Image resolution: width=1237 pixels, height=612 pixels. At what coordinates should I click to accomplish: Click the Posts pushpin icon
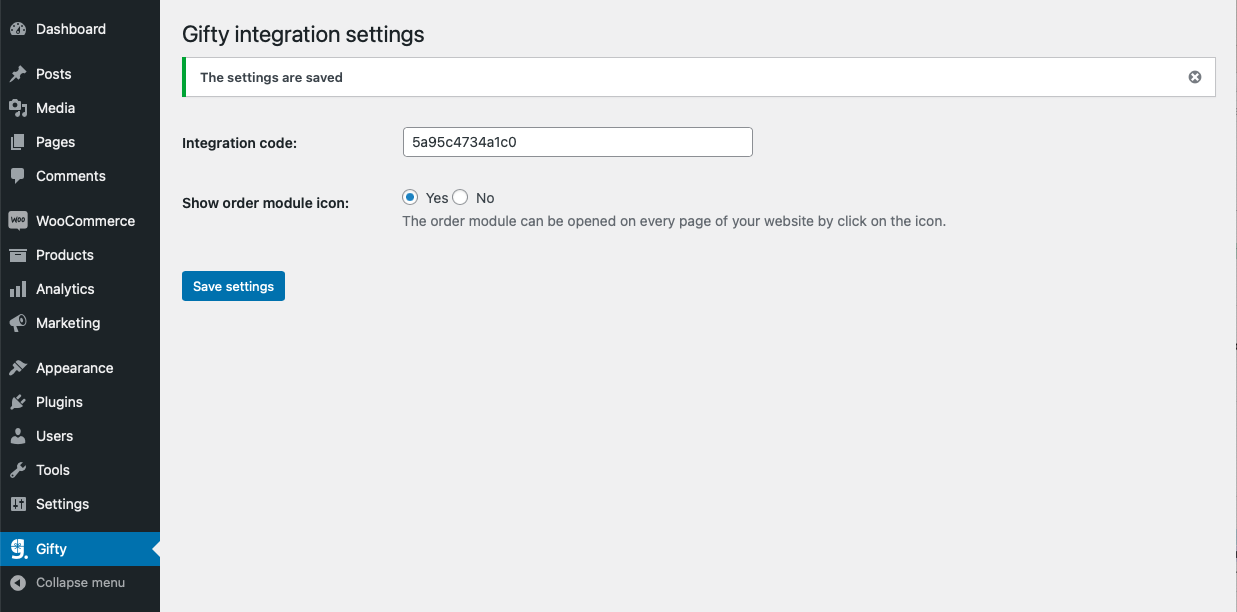(18, 74)
